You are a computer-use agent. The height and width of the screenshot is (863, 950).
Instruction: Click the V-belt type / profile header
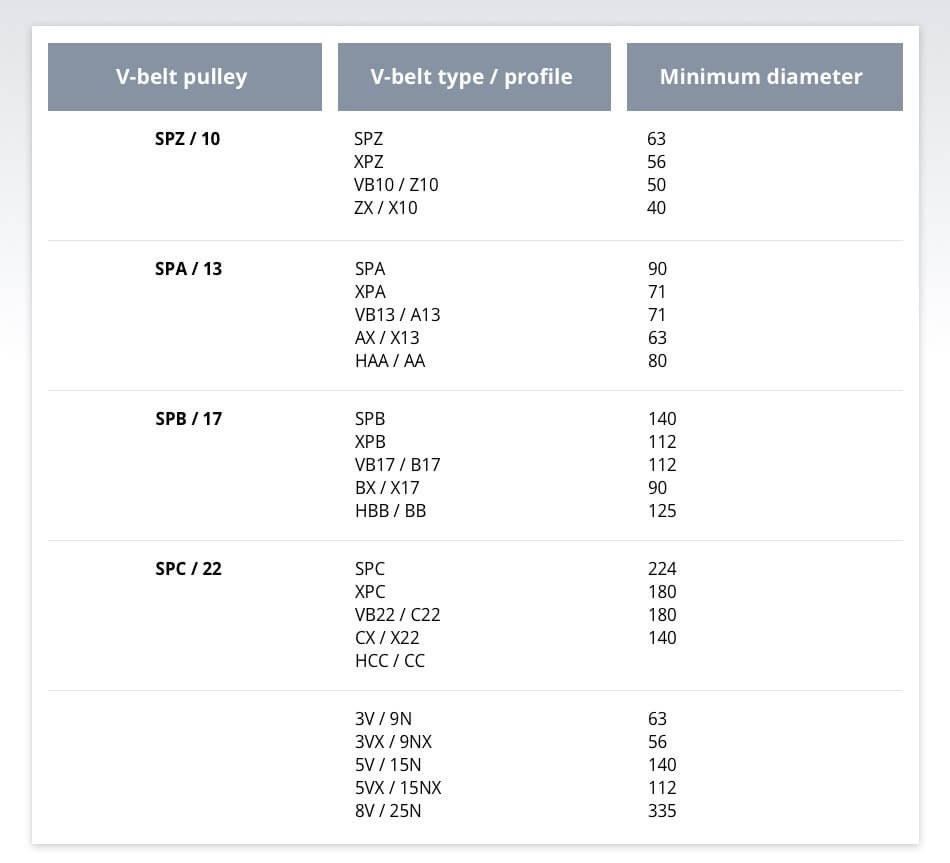pos(473,77)
